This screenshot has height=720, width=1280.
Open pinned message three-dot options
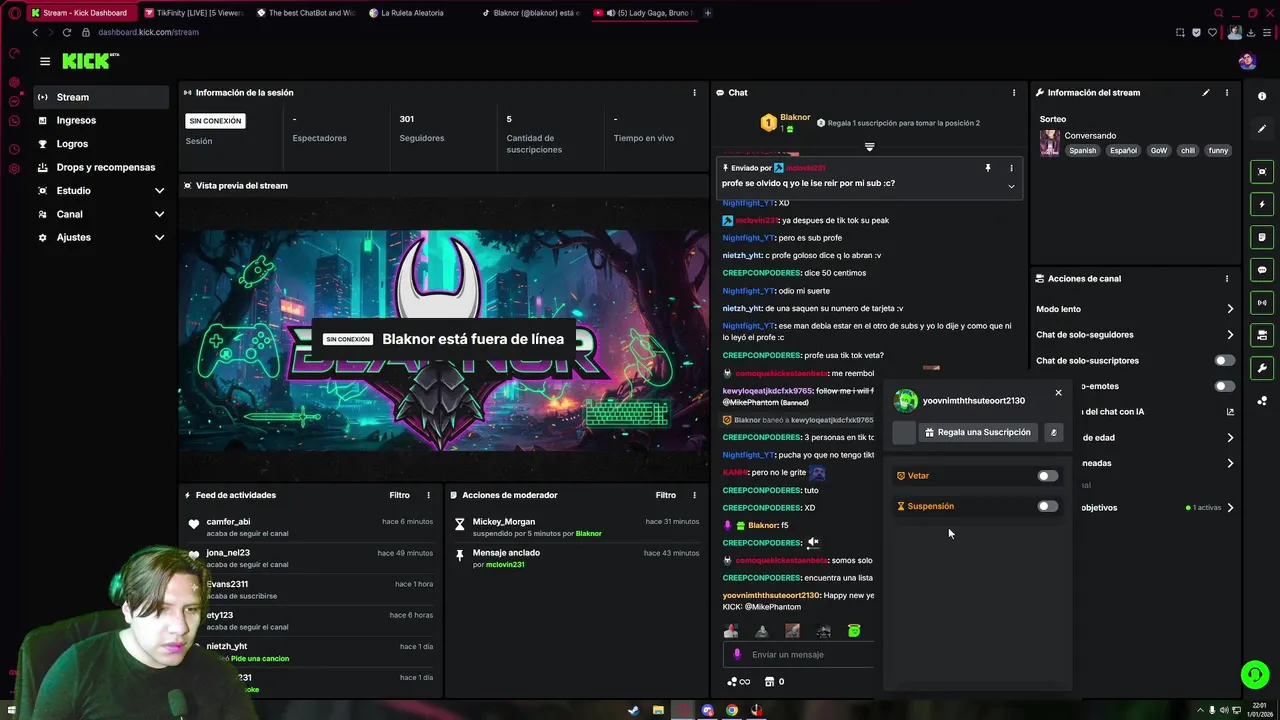[1011, 168]
